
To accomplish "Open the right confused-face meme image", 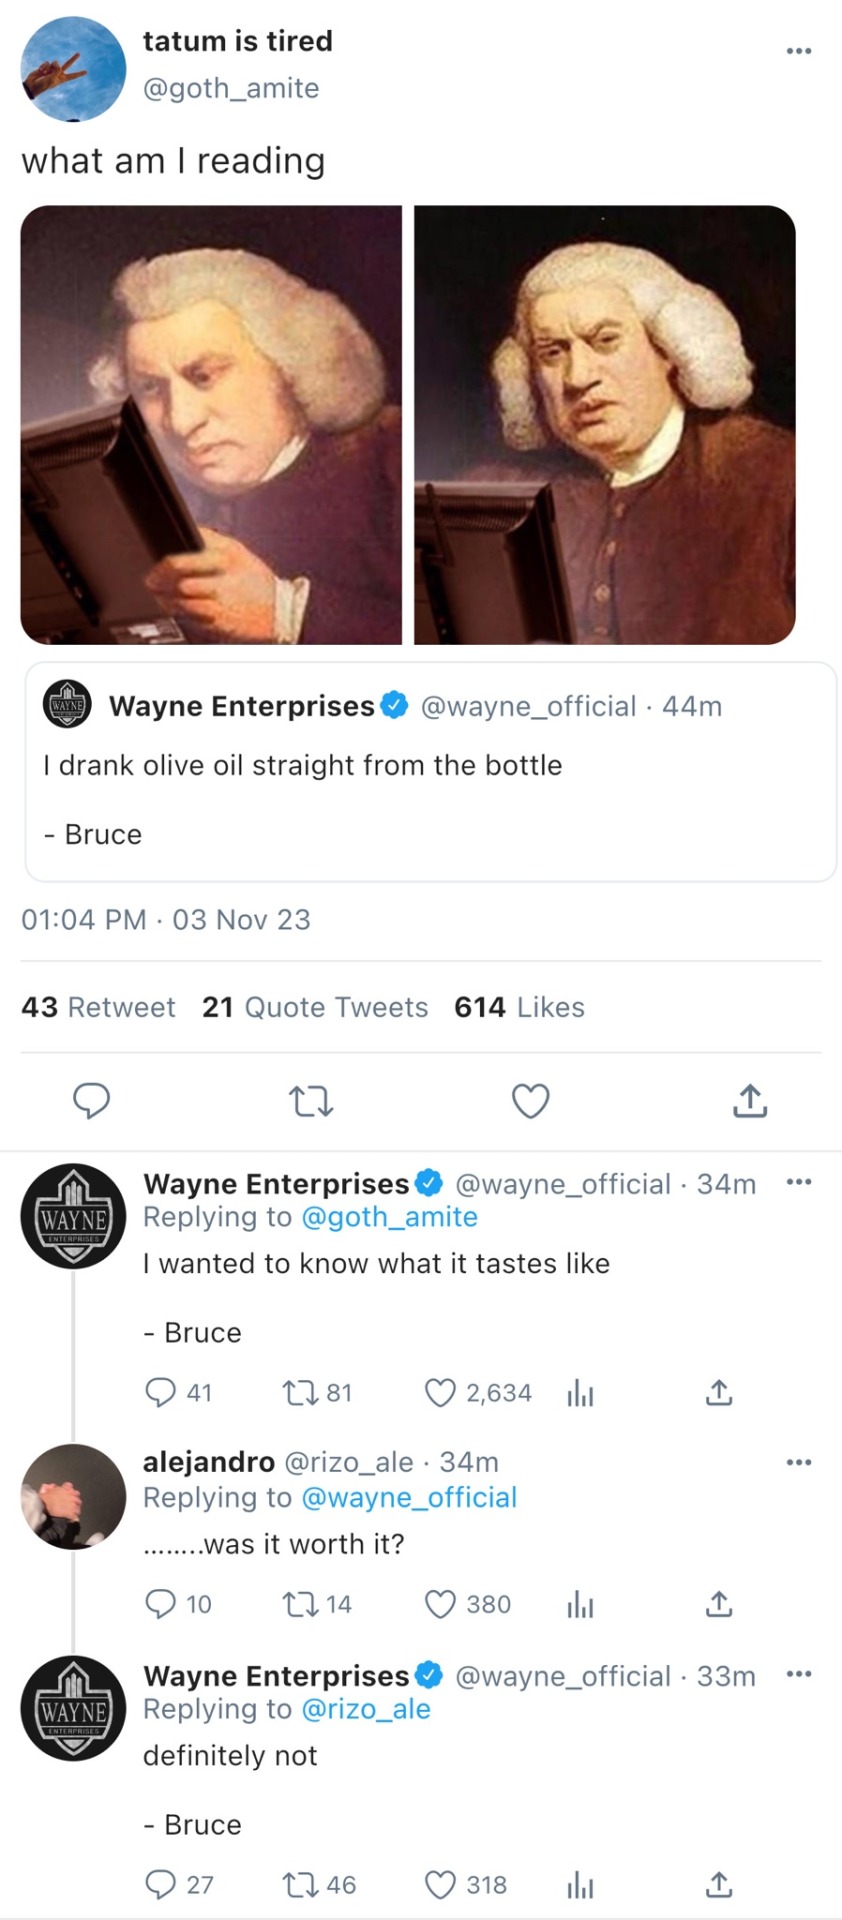I will point(605,425).
